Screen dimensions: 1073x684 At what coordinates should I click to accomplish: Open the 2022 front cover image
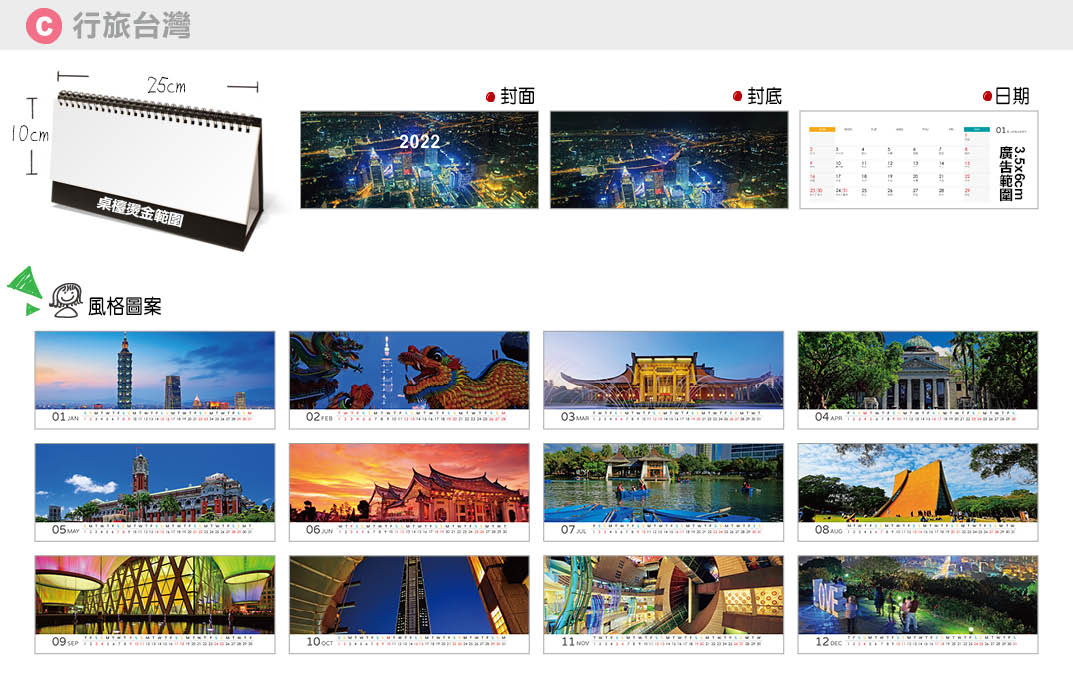[x=419, y=159]
